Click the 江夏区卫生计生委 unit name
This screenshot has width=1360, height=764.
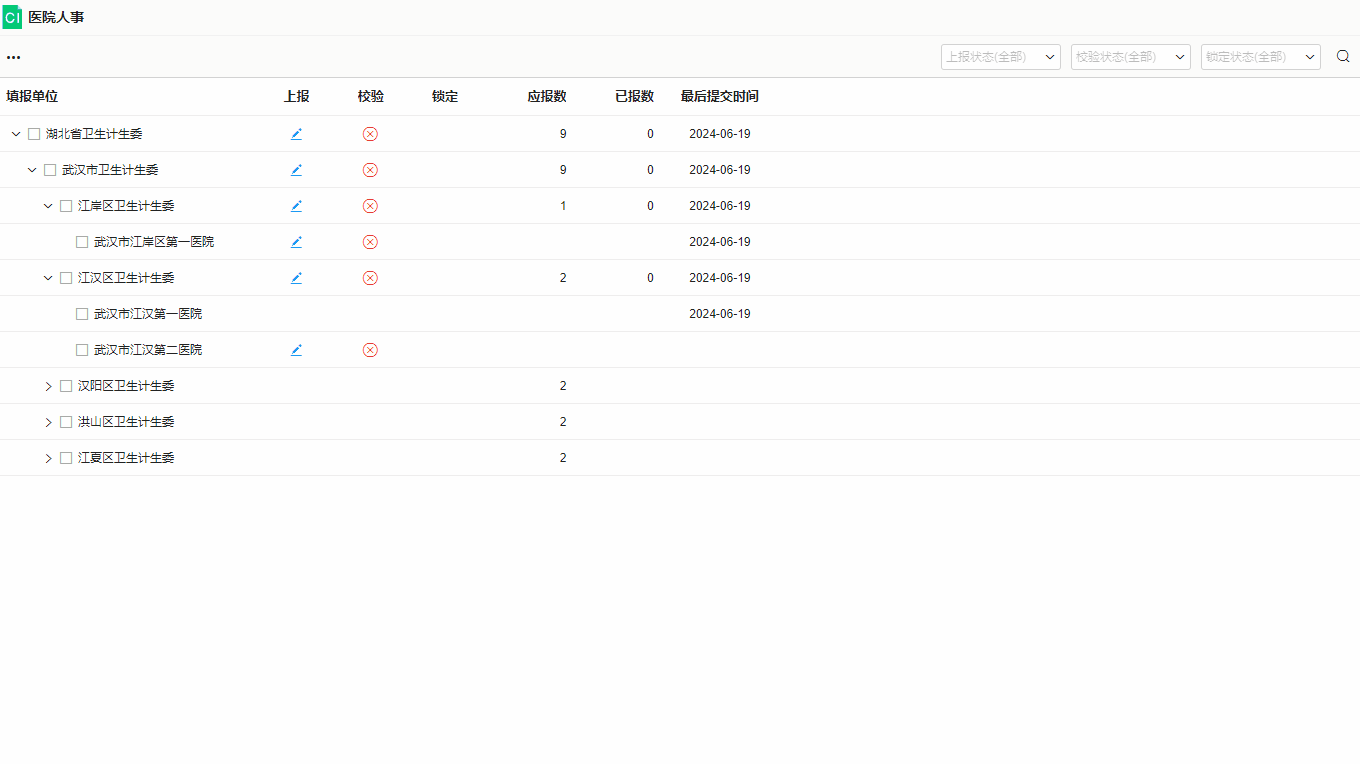[126, 458]
